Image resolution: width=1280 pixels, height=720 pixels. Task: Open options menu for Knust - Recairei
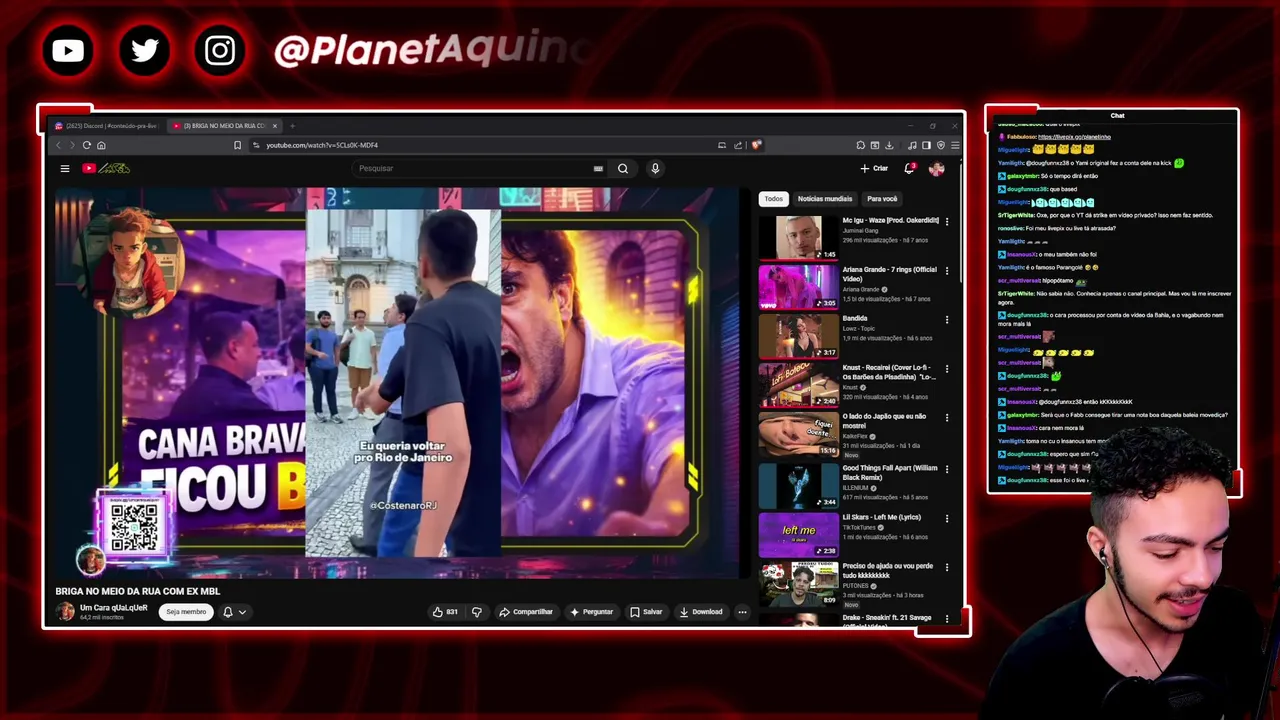pos(947,369)
